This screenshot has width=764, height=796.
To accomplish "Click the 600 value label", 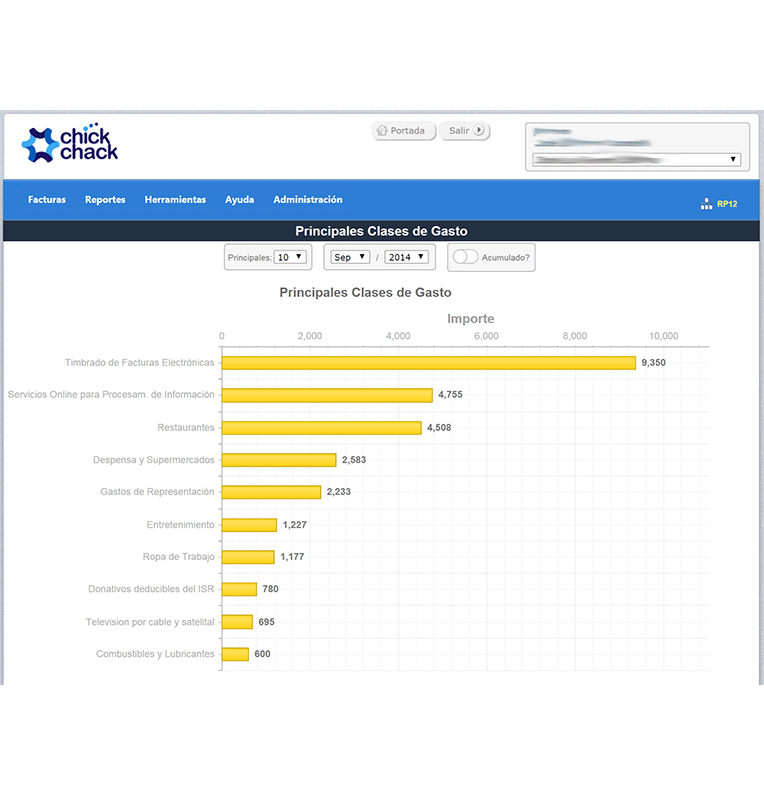I will coord(262,654).
